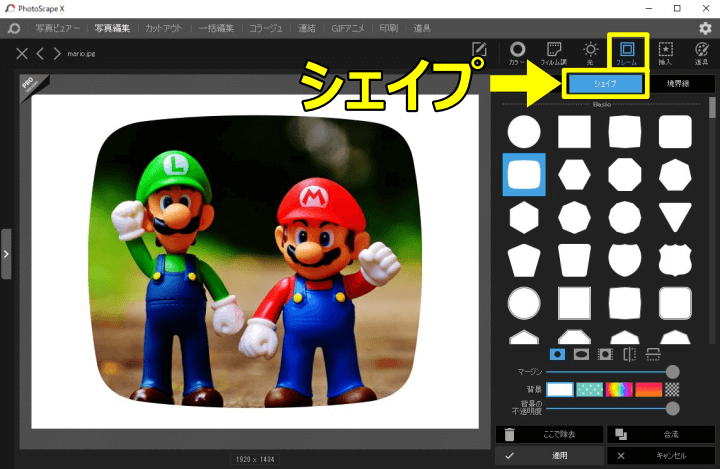Click the Basic category heading
The height and width of the screenshot is (469, 720).
pyautogui.click(x=602, y=105)
